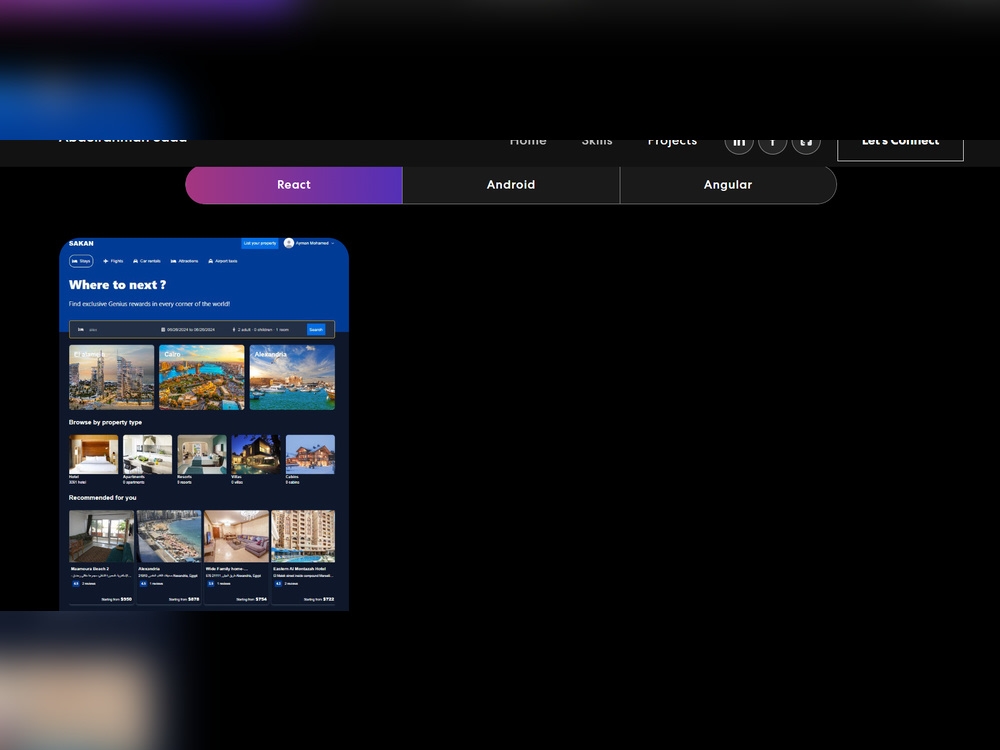Go to the Home navbar link
The height and width of the screenshot is (750, 1000).
pyautogui.click(x=528, y=144)
